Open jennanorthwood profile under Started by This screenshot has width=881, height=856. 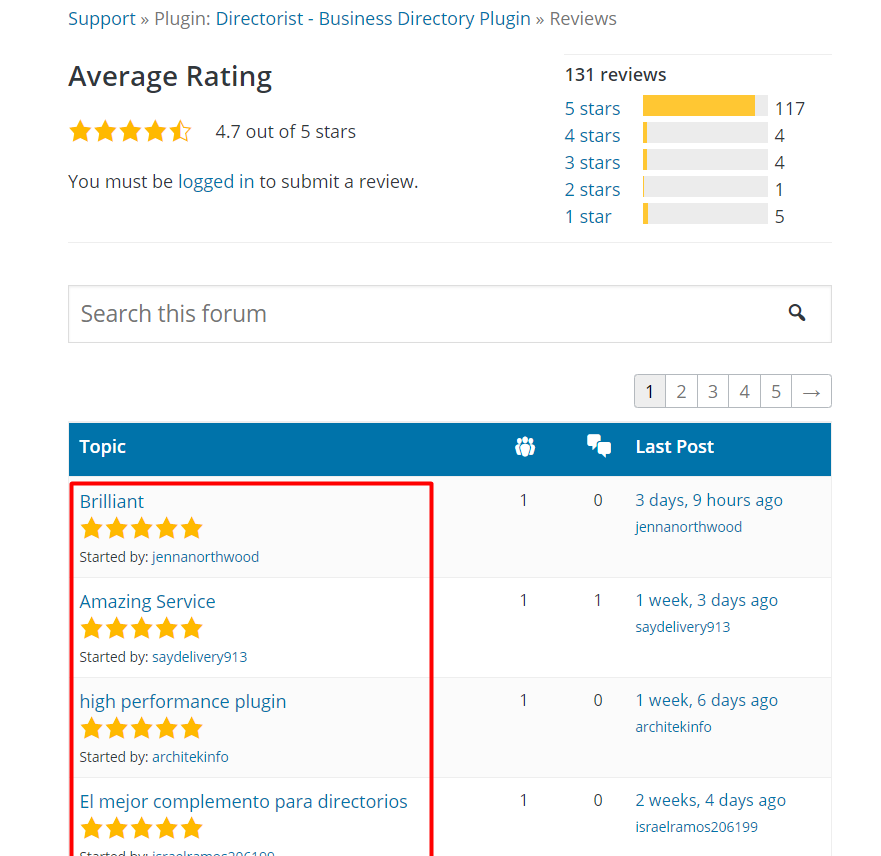pos(206,557)
